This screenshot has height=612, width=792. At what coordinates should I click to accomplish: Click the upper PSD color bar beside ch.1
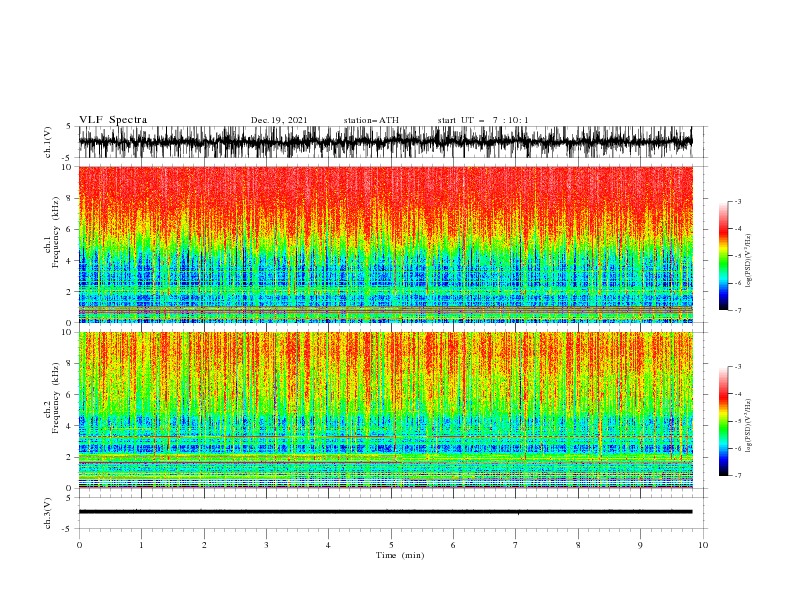point(723,256)
